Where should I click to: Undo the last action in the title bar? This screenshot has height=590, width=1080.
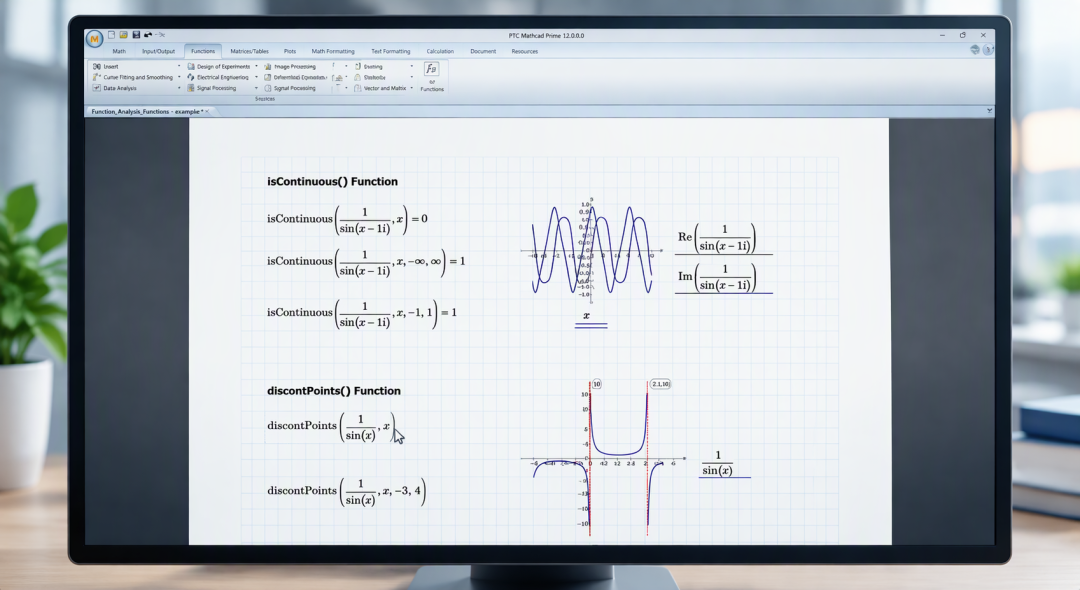(147, 34)
